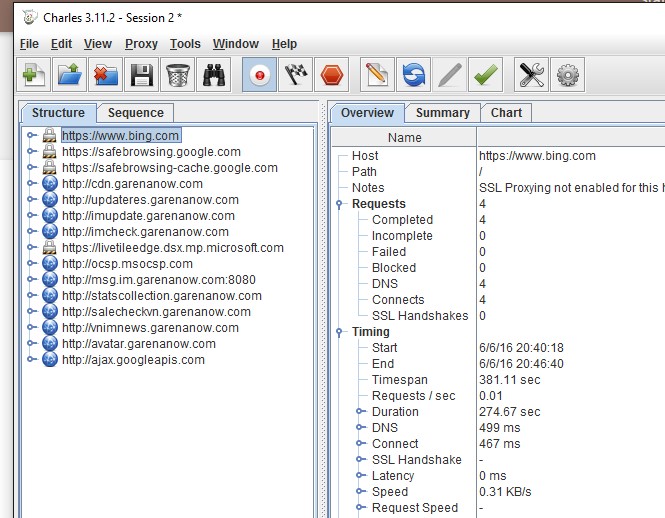This screenshot has width=665, height=518.
Task: Expand the Duration row details
Action: click(x=360, y=412)
